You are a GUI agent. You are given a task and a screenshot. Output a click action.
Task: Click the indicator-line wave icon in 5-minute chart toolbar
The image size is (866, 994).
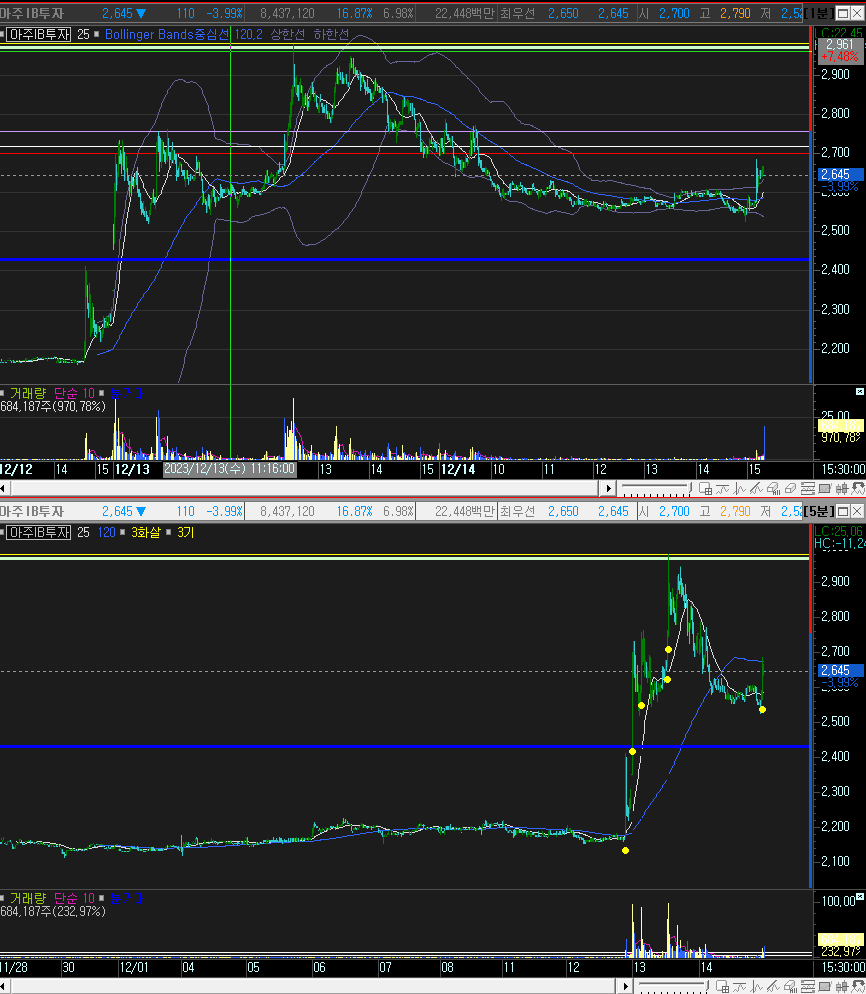739,986
